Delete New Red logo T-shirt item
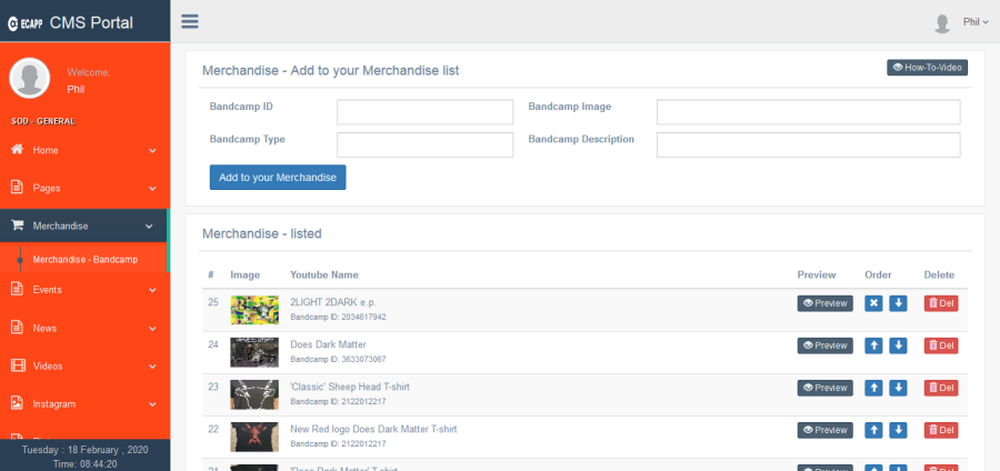The height and width of the screenshot is (471, 1000). pyautogui.click(x=941, y=430)
